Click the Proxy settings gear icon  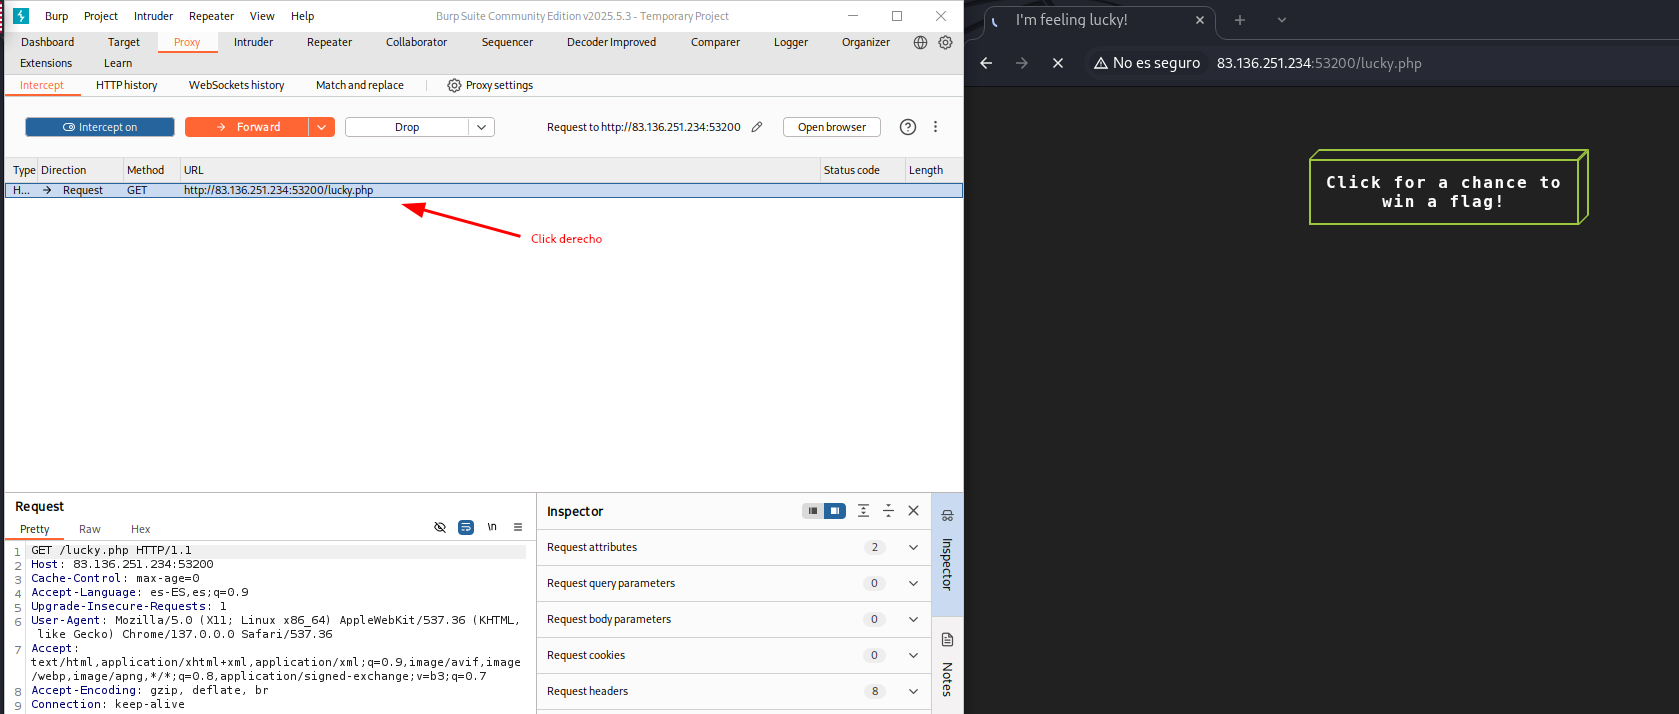454,85
